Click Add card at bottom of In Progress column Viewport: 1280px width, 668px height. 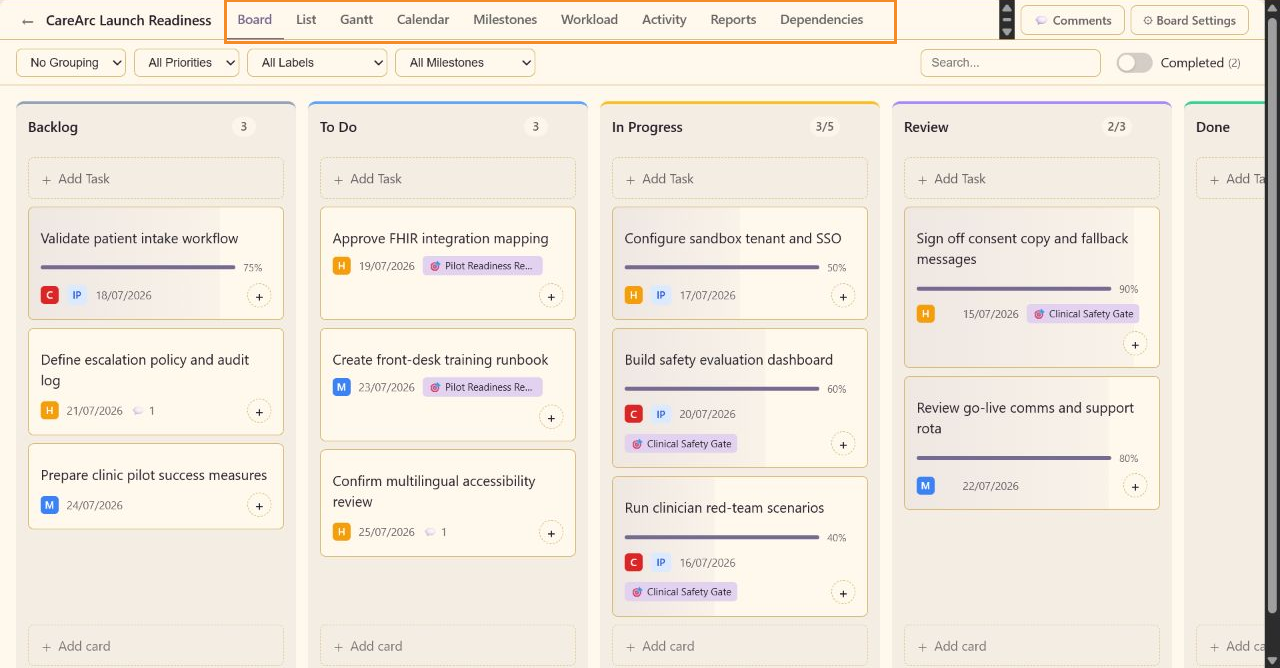(740, 646)
